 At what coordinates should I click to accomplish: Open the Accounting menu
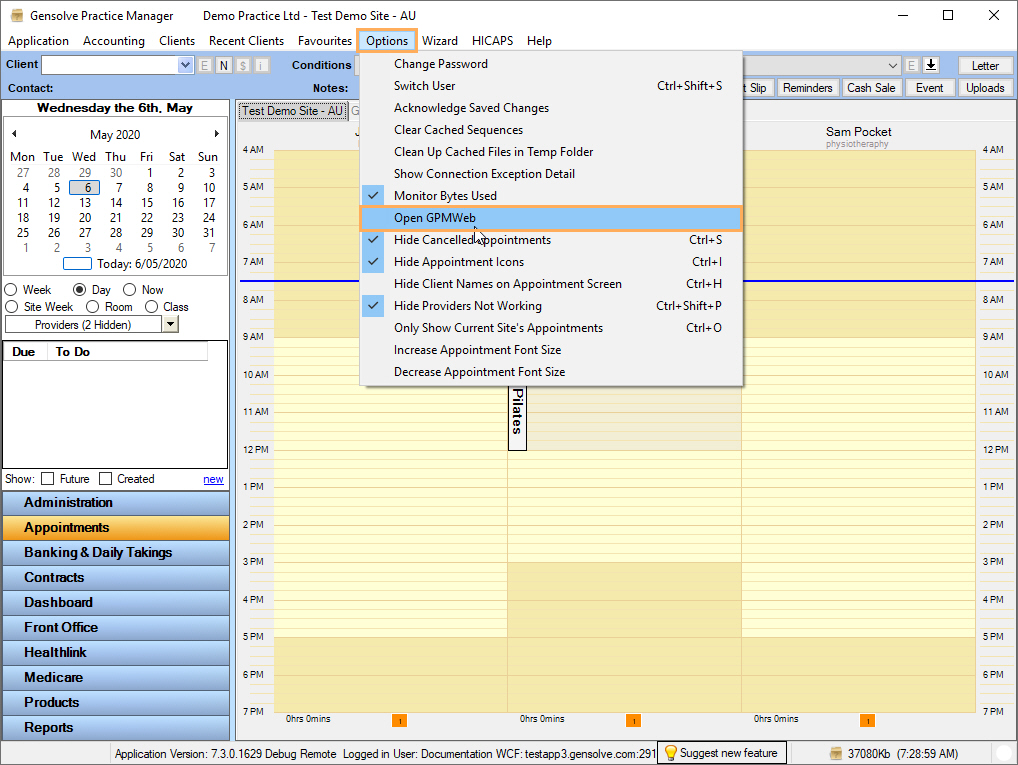tap(114, 41)
